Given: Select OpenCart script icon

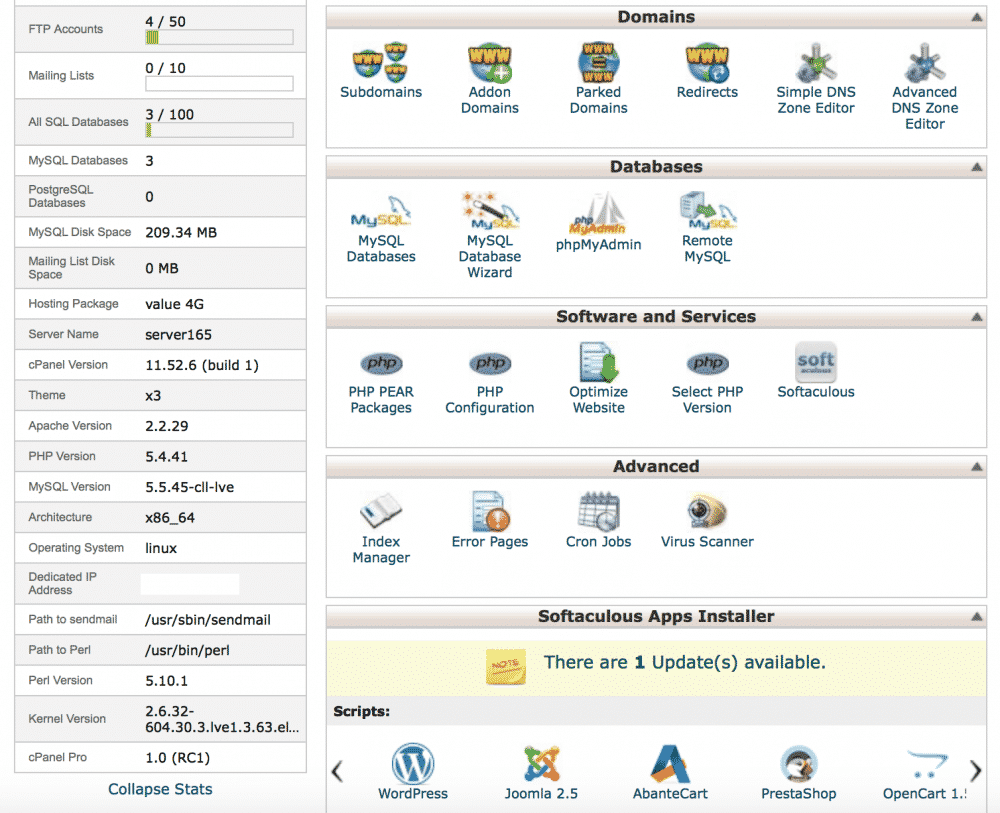Looking at the screenshot, I should tap(926, 763).
